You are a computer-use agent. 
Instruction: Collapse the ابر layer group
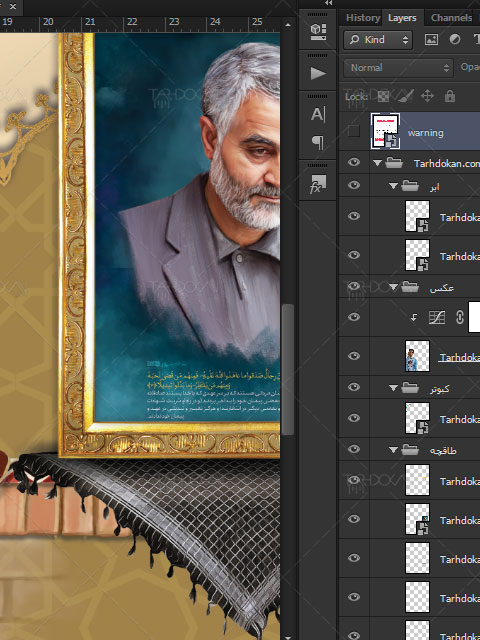click(393, 186)
